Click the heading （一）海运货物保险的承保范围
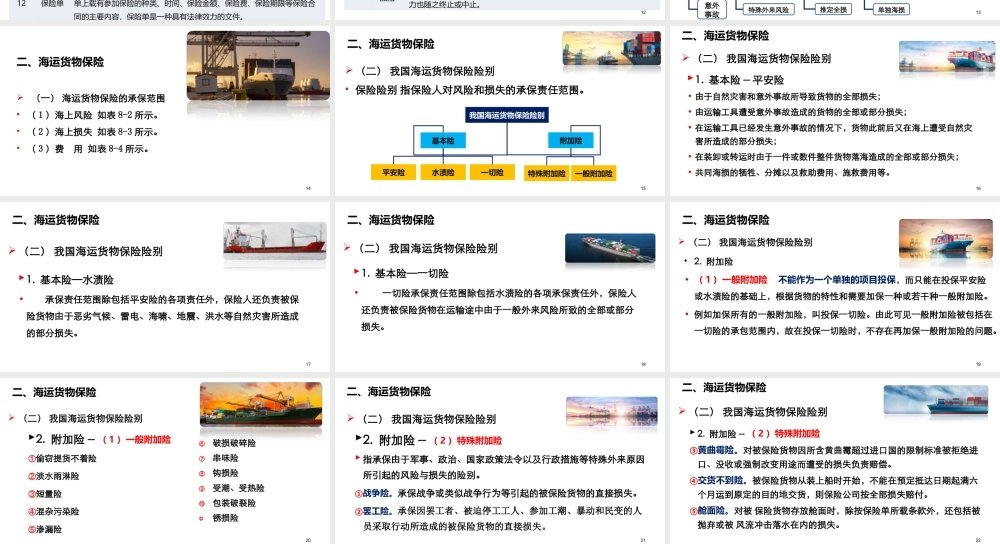 point(99,98)
